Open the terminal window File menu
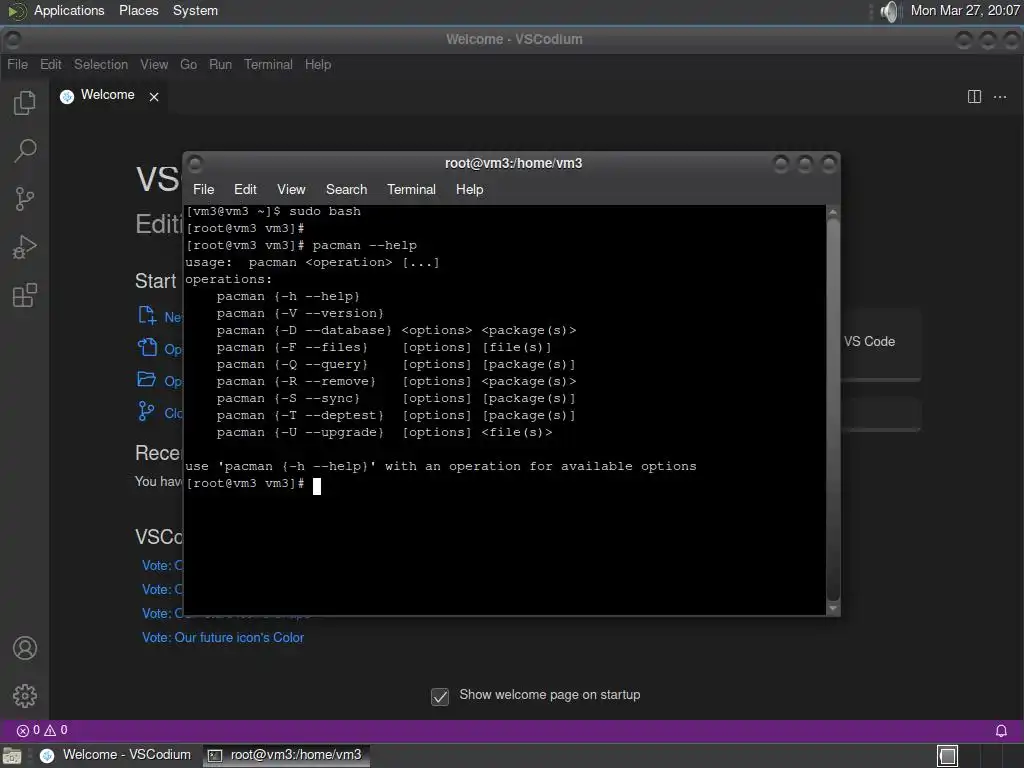 pos(203,189)
